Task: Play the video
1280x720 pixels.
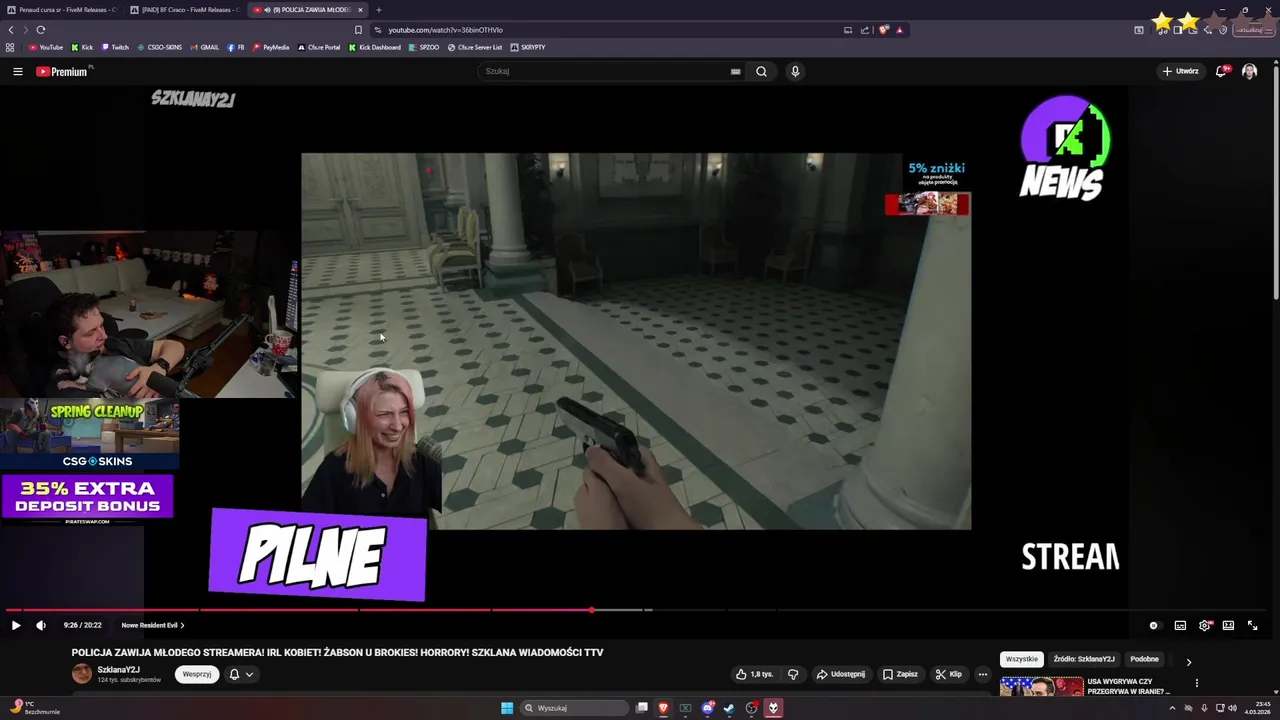Action: [x=15, y=625]
